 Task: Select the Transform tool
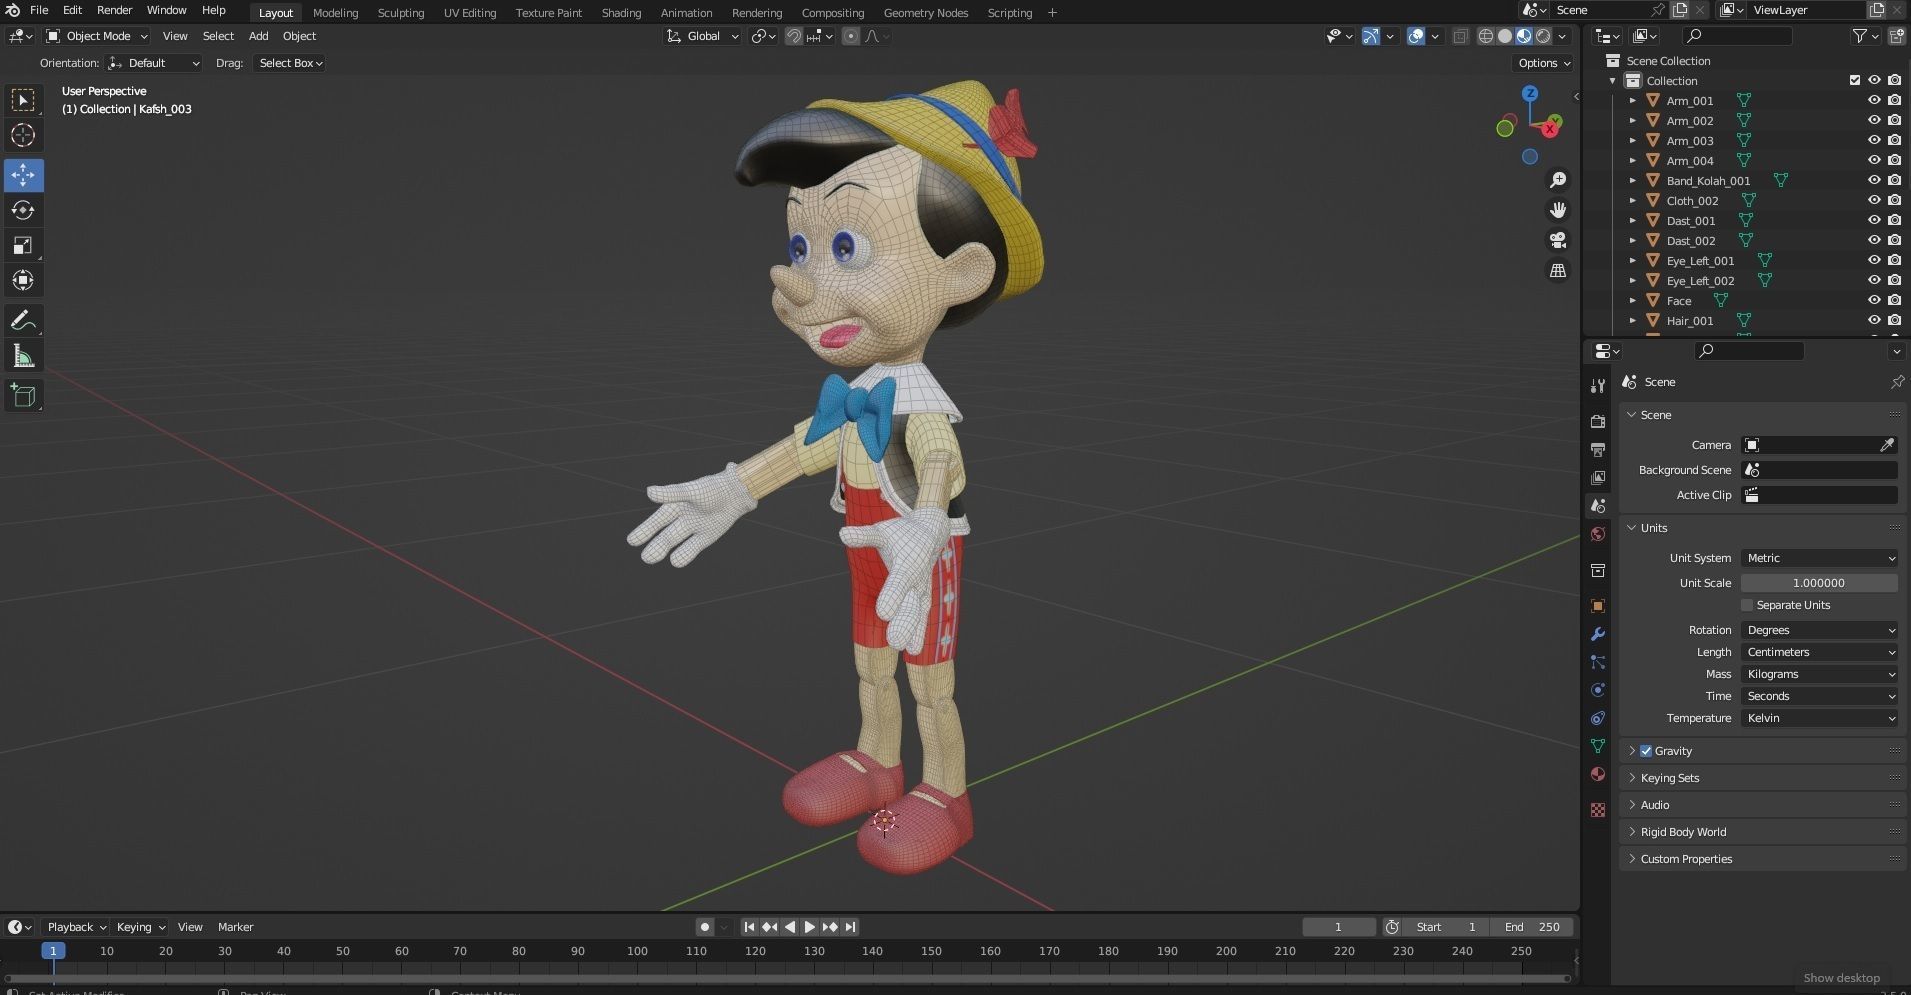pos(23,280)
